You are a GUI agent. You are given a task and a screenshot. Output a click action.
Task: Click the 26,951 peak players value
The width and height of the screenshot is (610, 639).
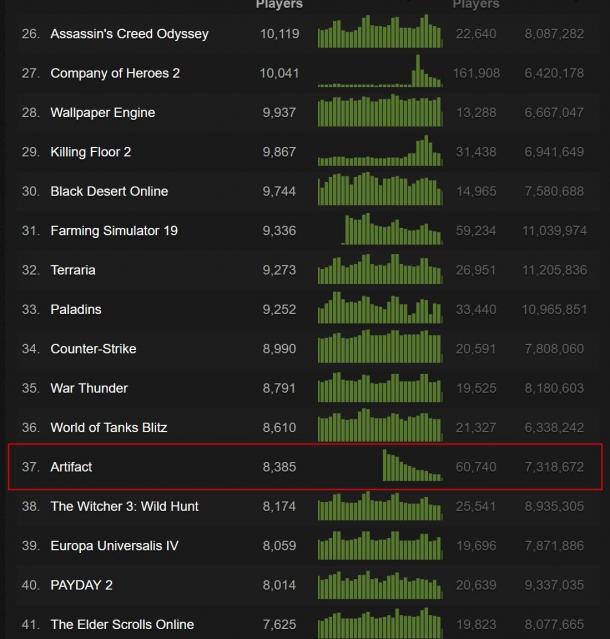(476, 270)
